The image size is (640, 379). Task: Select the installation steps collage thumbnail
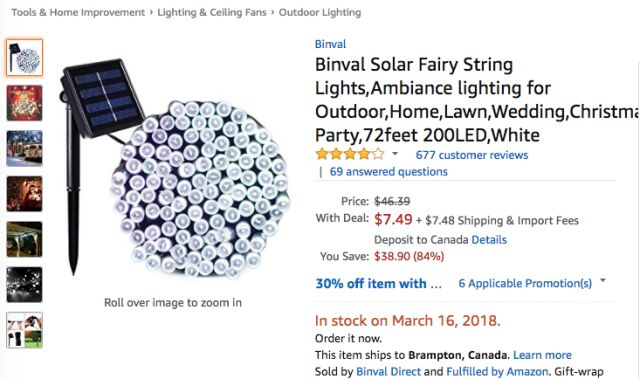click(24, 330)
